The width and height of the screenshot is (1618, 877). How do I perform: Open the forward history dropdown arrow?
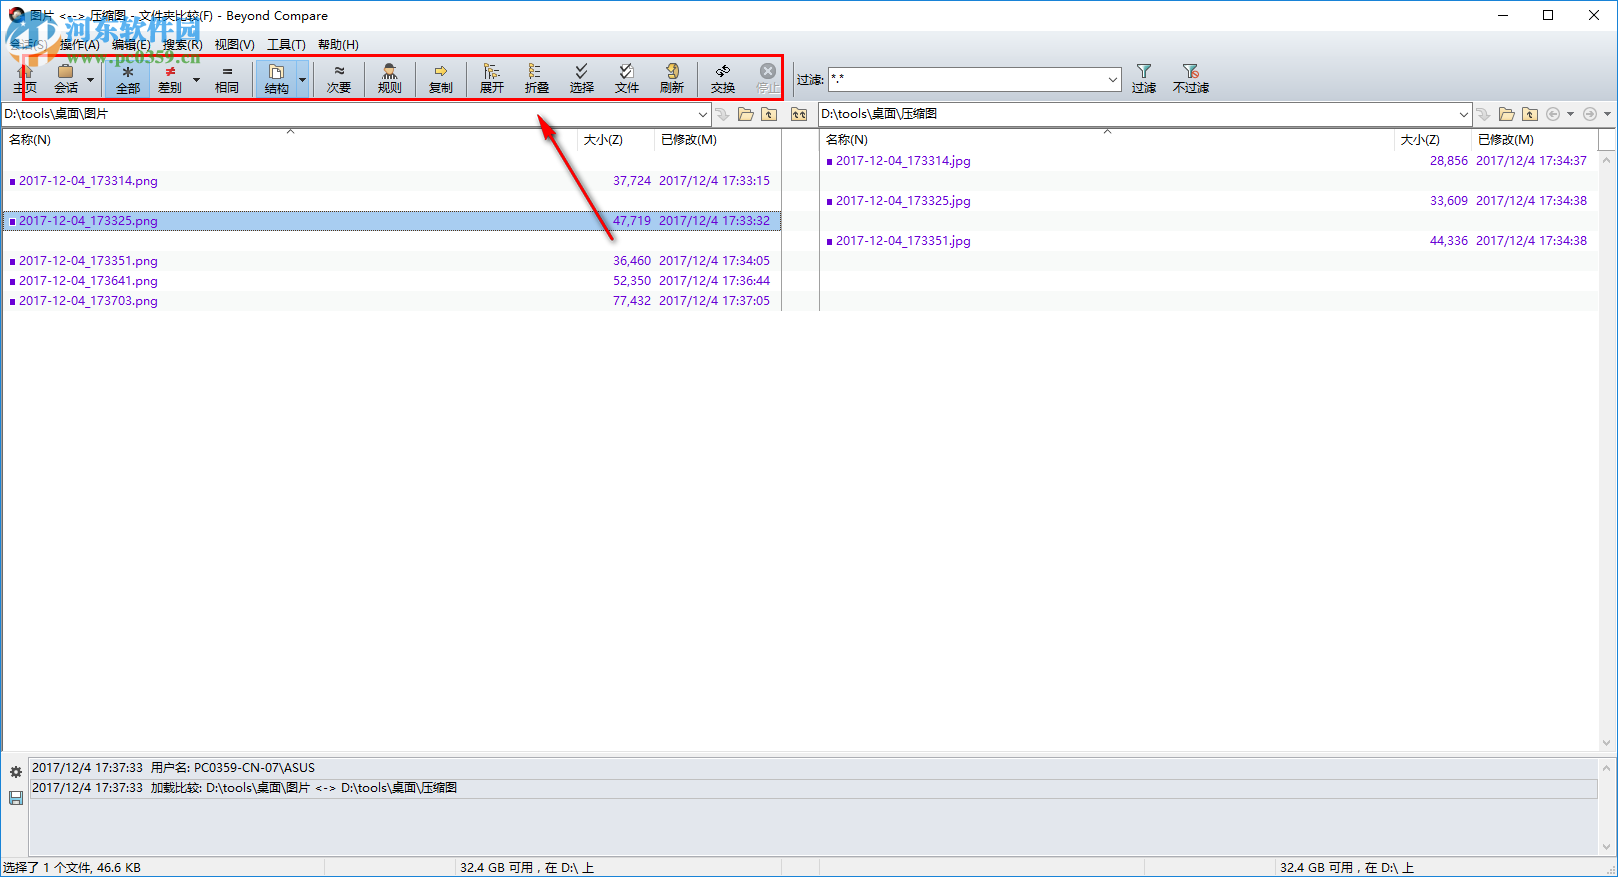click(x=1607, y=114)
